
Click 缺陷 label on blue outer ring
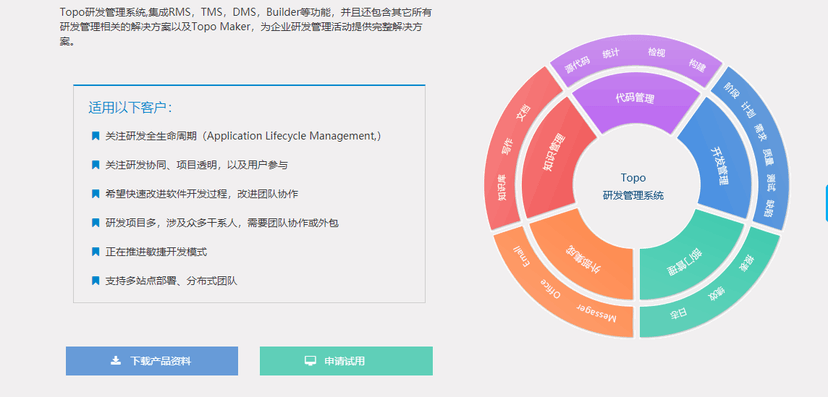[770, 208]
